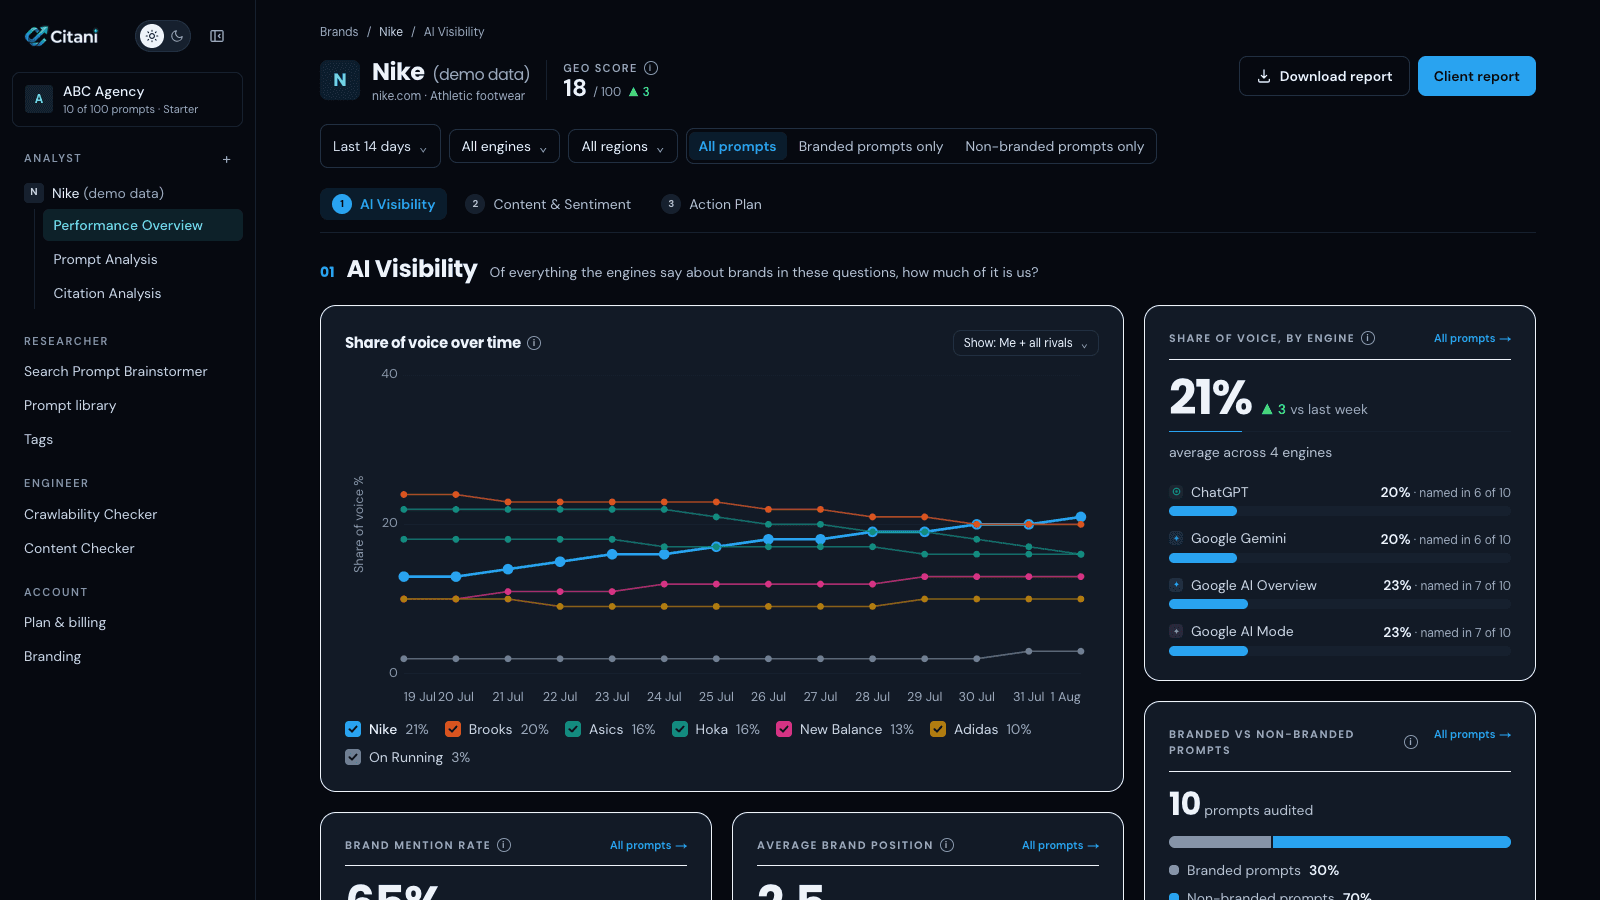Uncheck the Nike legend checkbox

353,729
